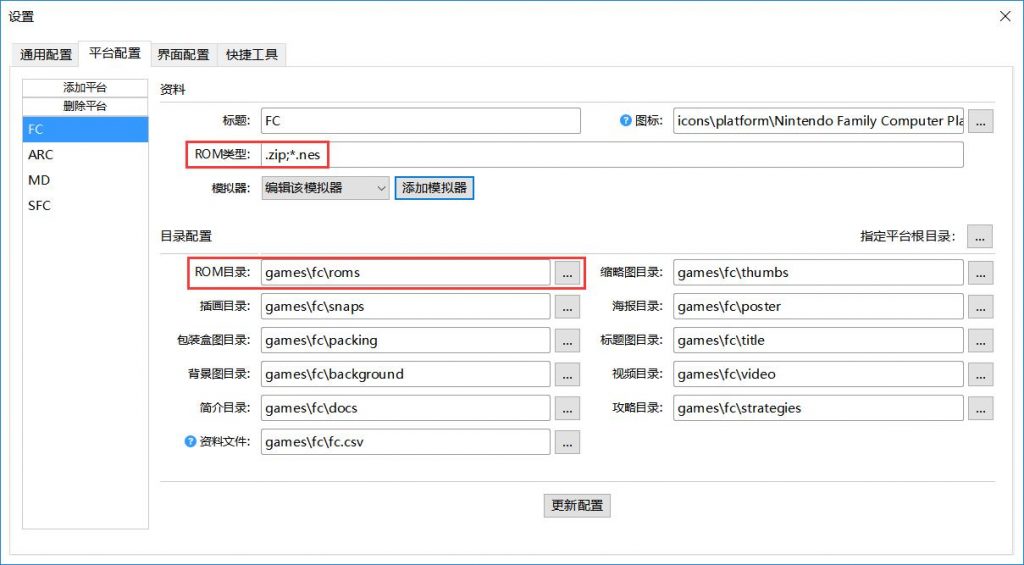This screenshot has height=565, width=1024.
Task: Click 删除平台 to remove platform
Action: (85, 106)
